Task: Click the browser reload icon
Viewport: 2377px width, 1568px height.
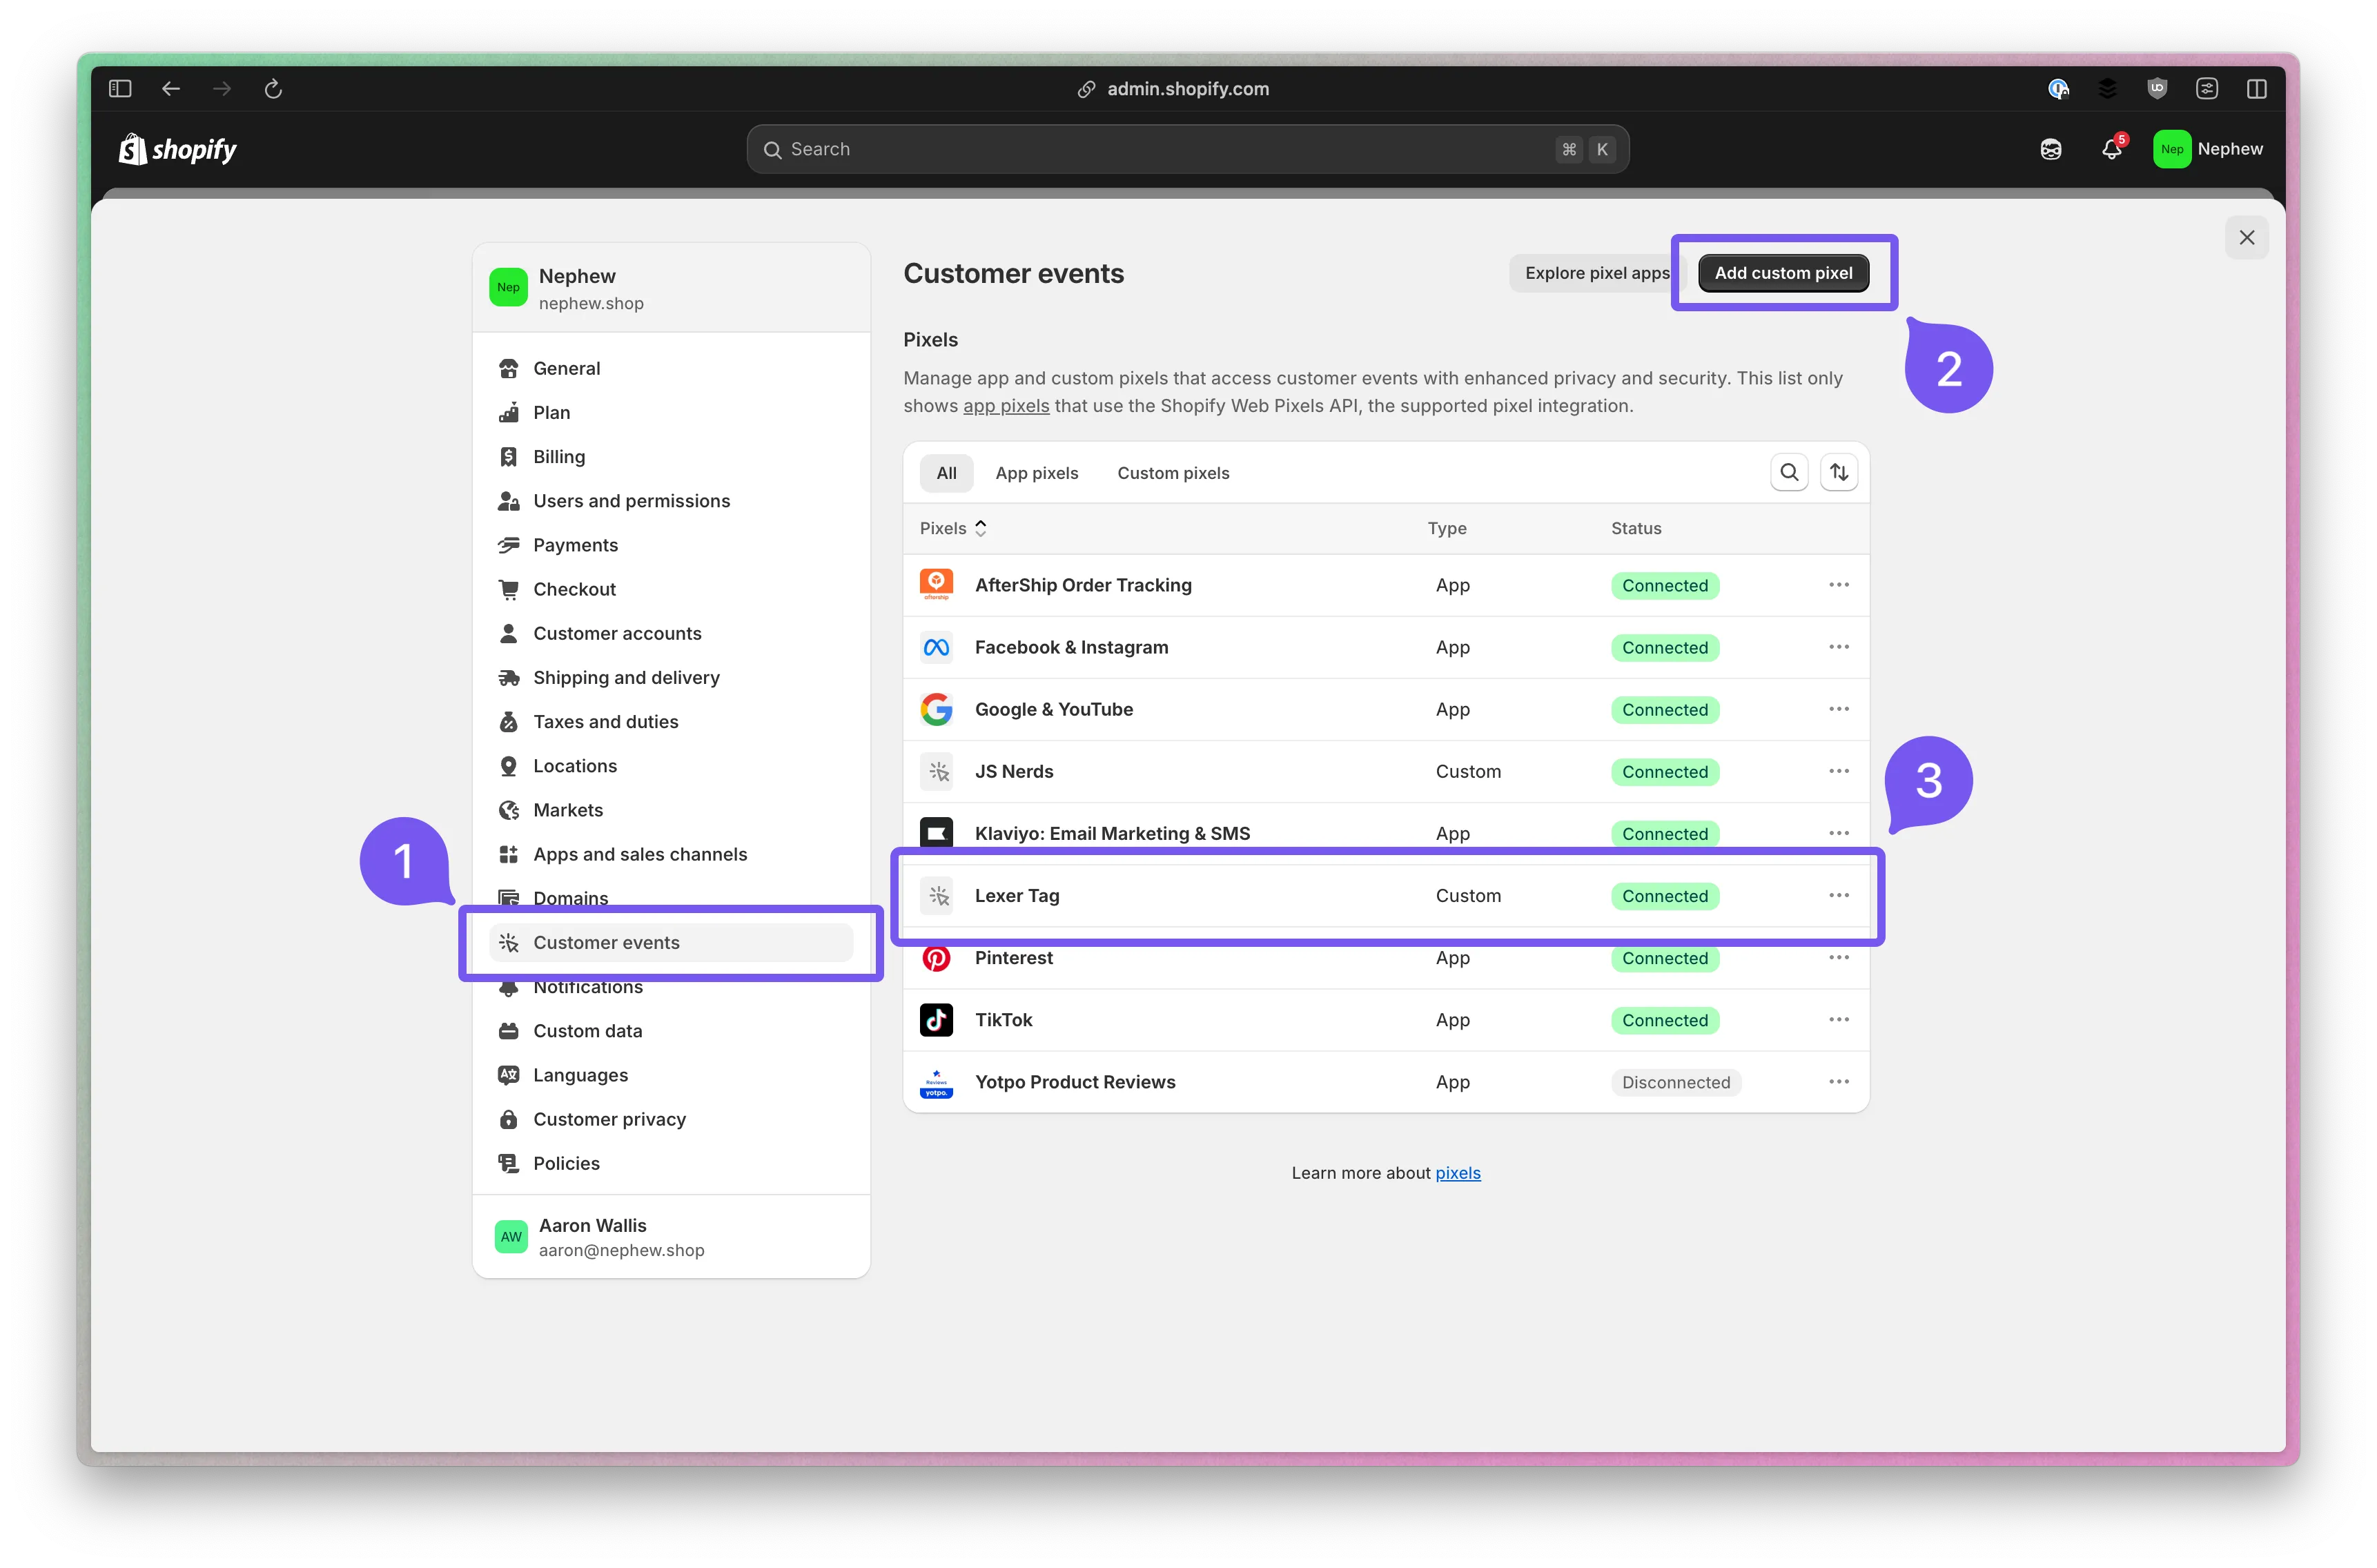Action: (x=273, y=89)
